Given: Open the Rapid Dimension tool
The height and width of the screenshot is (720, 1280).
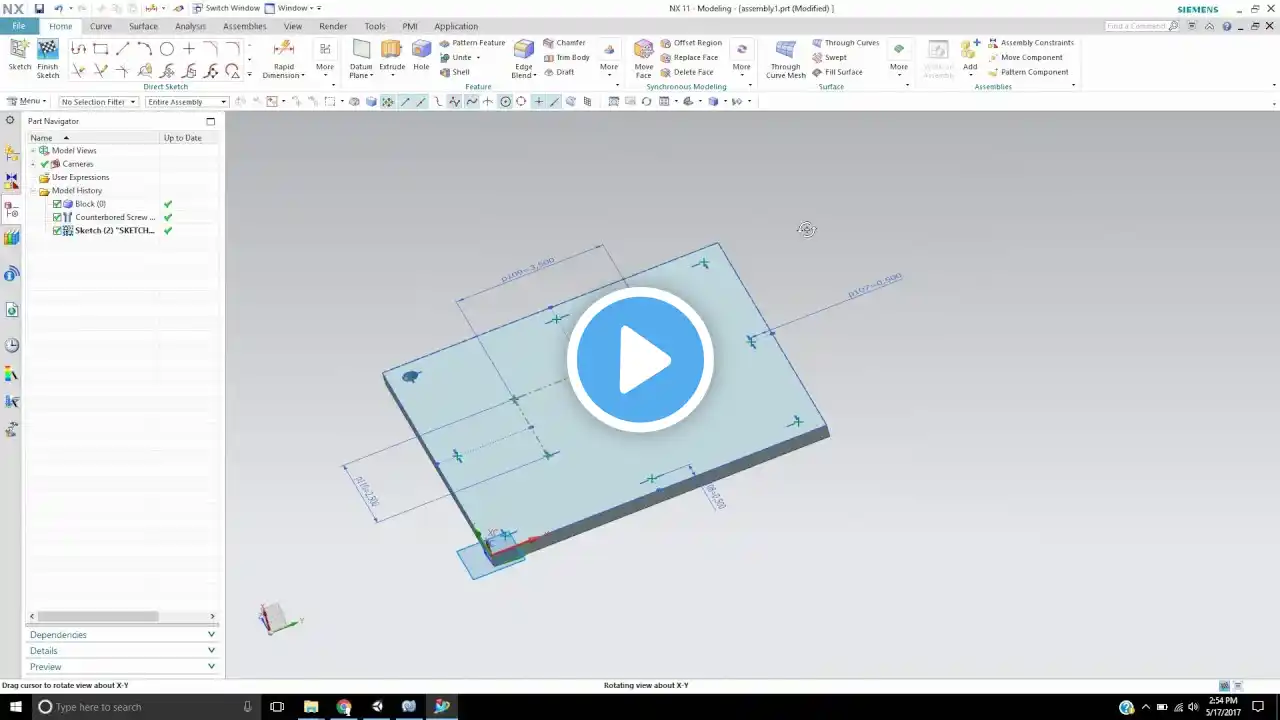Looking at the screenshot, I should point(284,58).
